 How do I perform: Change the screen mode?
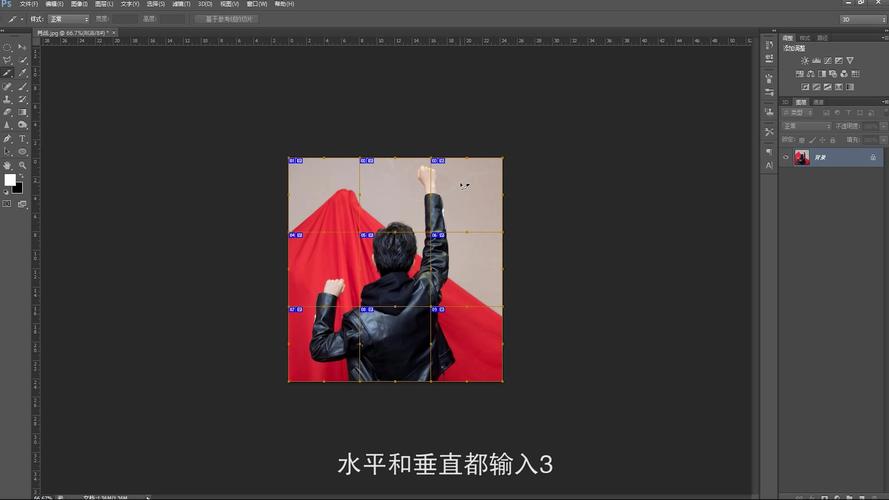pos(22,204)
